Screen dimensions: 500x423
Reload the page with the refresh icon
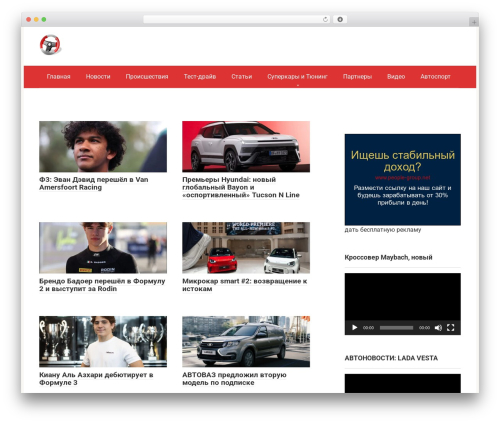click(x=325, y=19)
